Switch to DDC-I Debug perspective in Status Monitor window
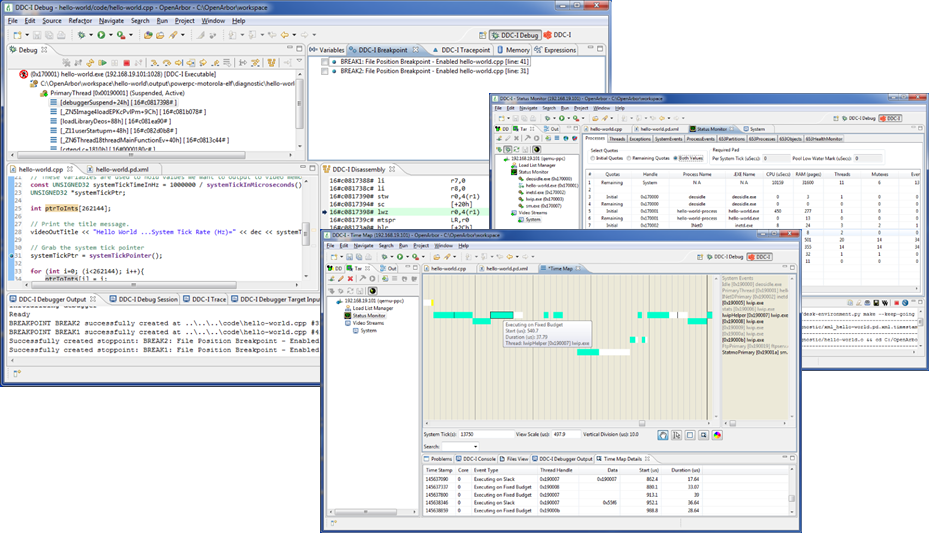Image resolution: width=929 pixels, height=533 pixels. click(x=858, y=118)
